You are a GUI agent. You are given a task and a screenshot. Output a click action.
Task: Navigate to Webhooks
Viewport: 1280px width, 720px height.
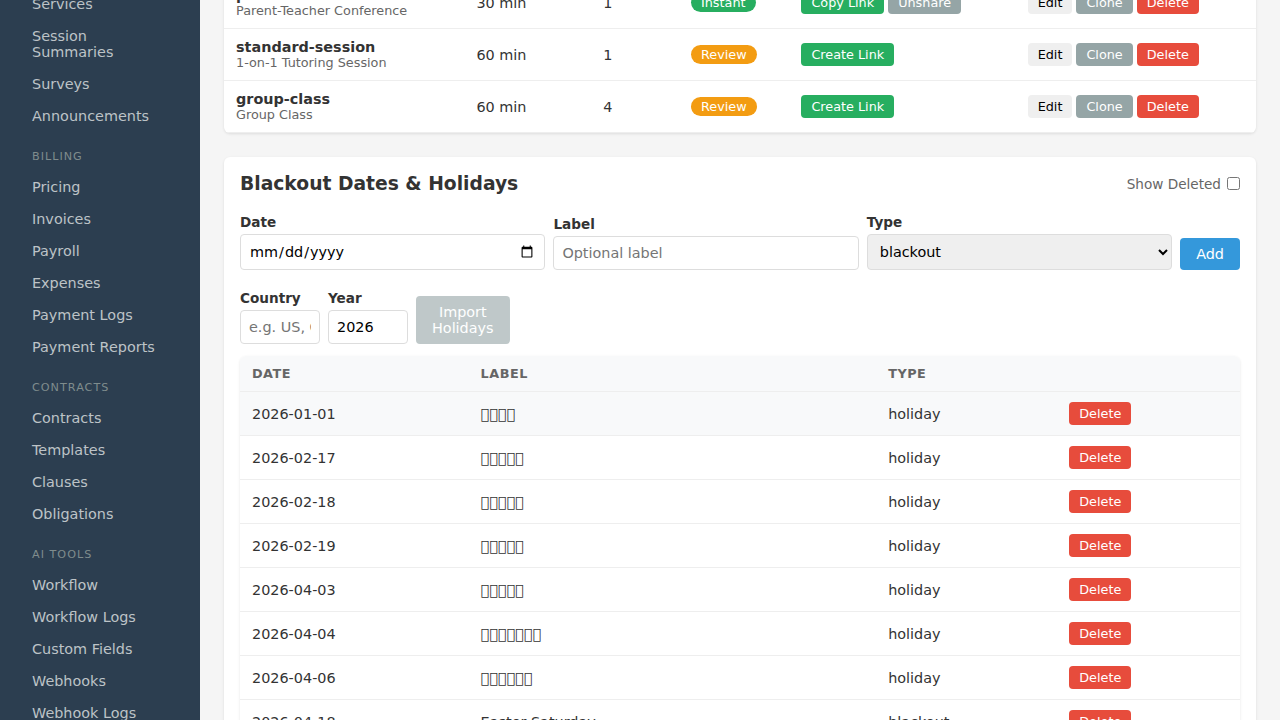69,681
